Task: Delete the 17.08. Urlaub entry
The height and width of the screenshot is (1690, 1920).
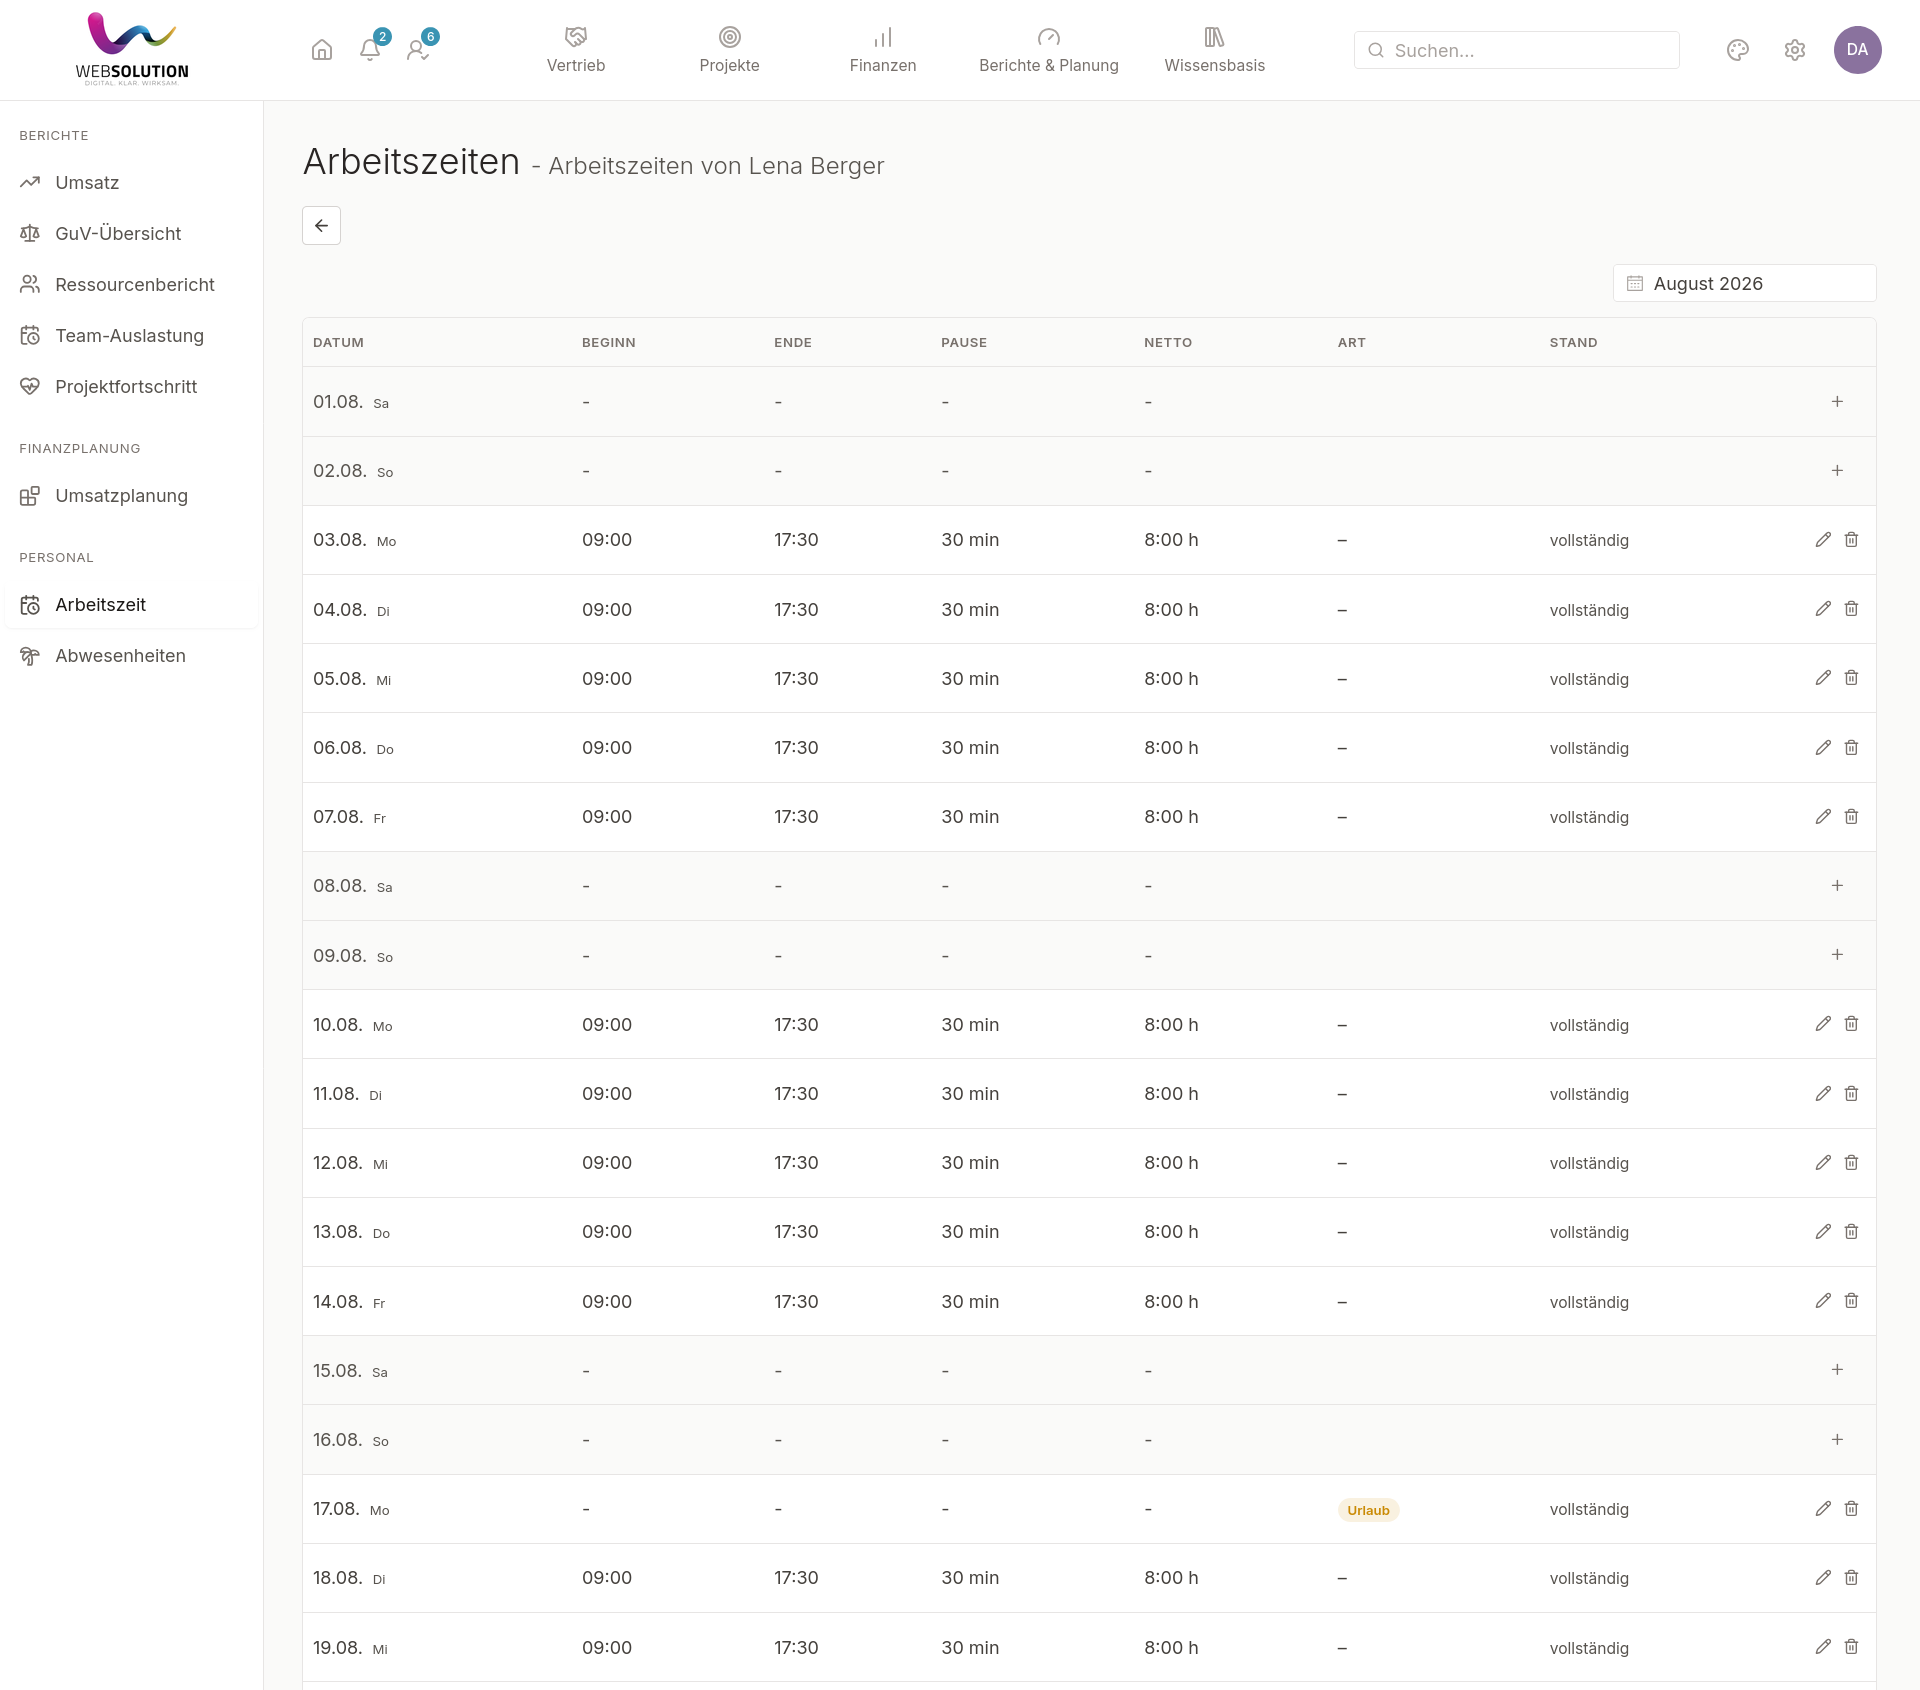Action: pyautogui.click(x=1851, y=1509)
